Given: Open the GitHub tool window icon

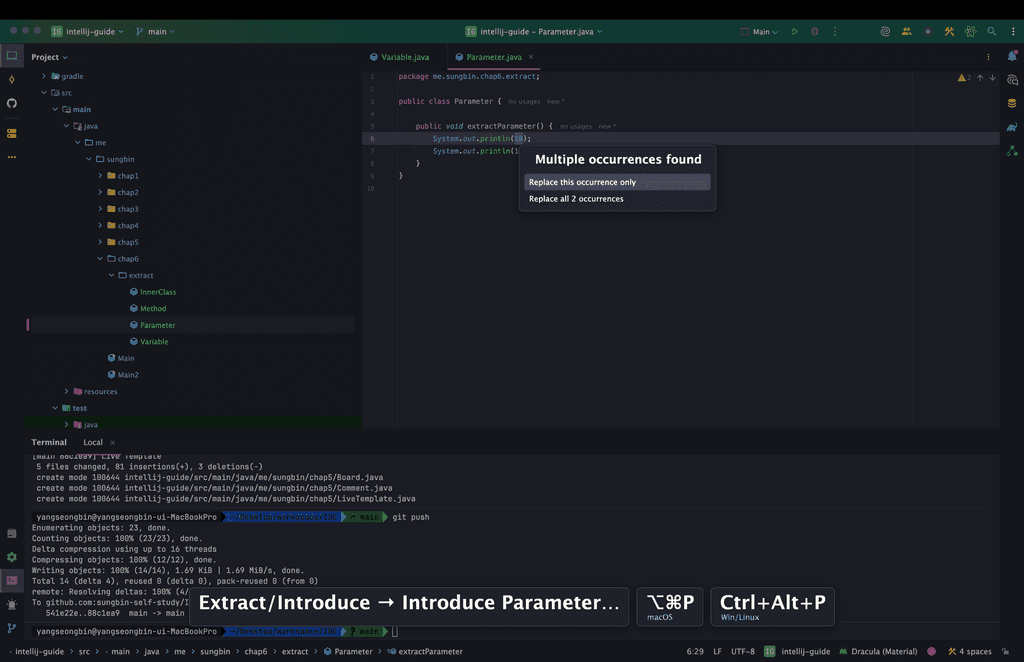Looking at the screenshot, I should 12,103.
